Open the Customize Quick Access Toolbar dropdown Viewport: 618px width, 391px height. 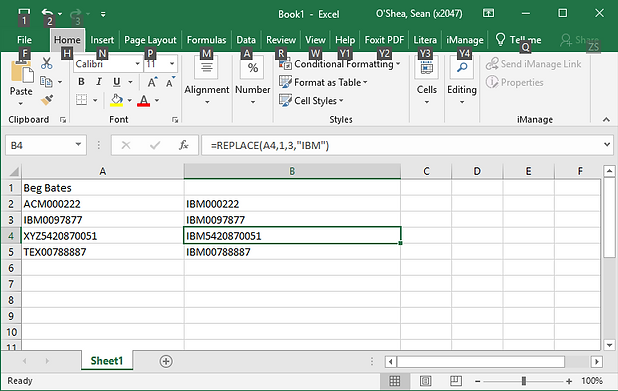[x=103, y=14]
